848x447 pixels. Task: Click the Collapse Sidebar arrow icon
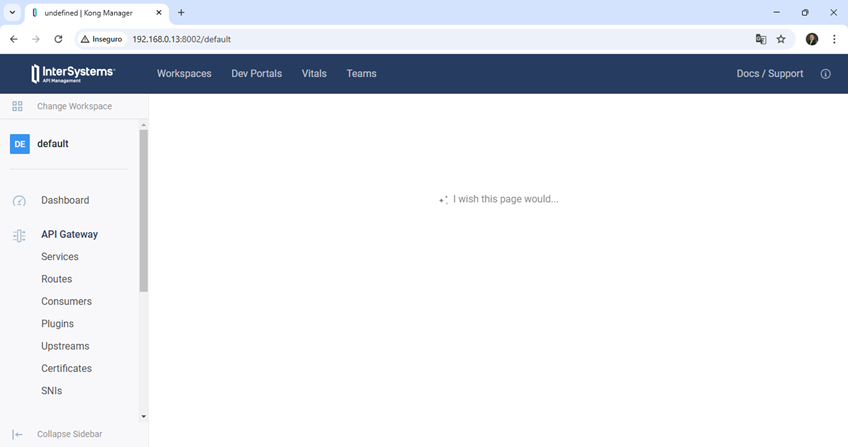click(x=17, y=434)
